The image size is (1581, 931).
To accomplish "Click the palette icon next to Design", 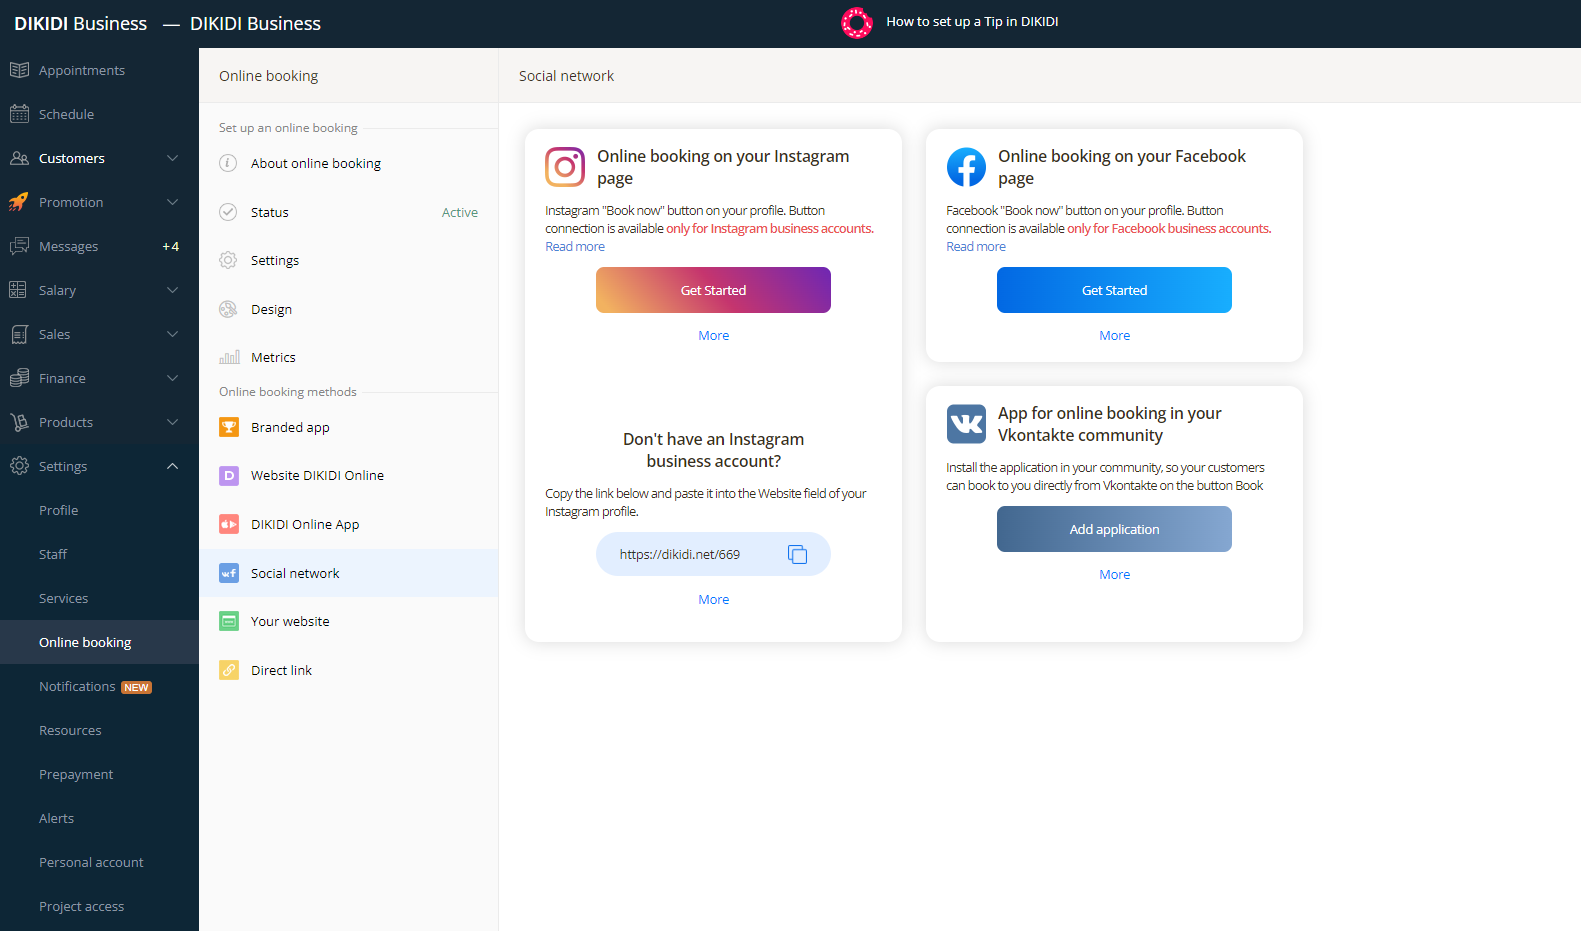I will (228, 309).
